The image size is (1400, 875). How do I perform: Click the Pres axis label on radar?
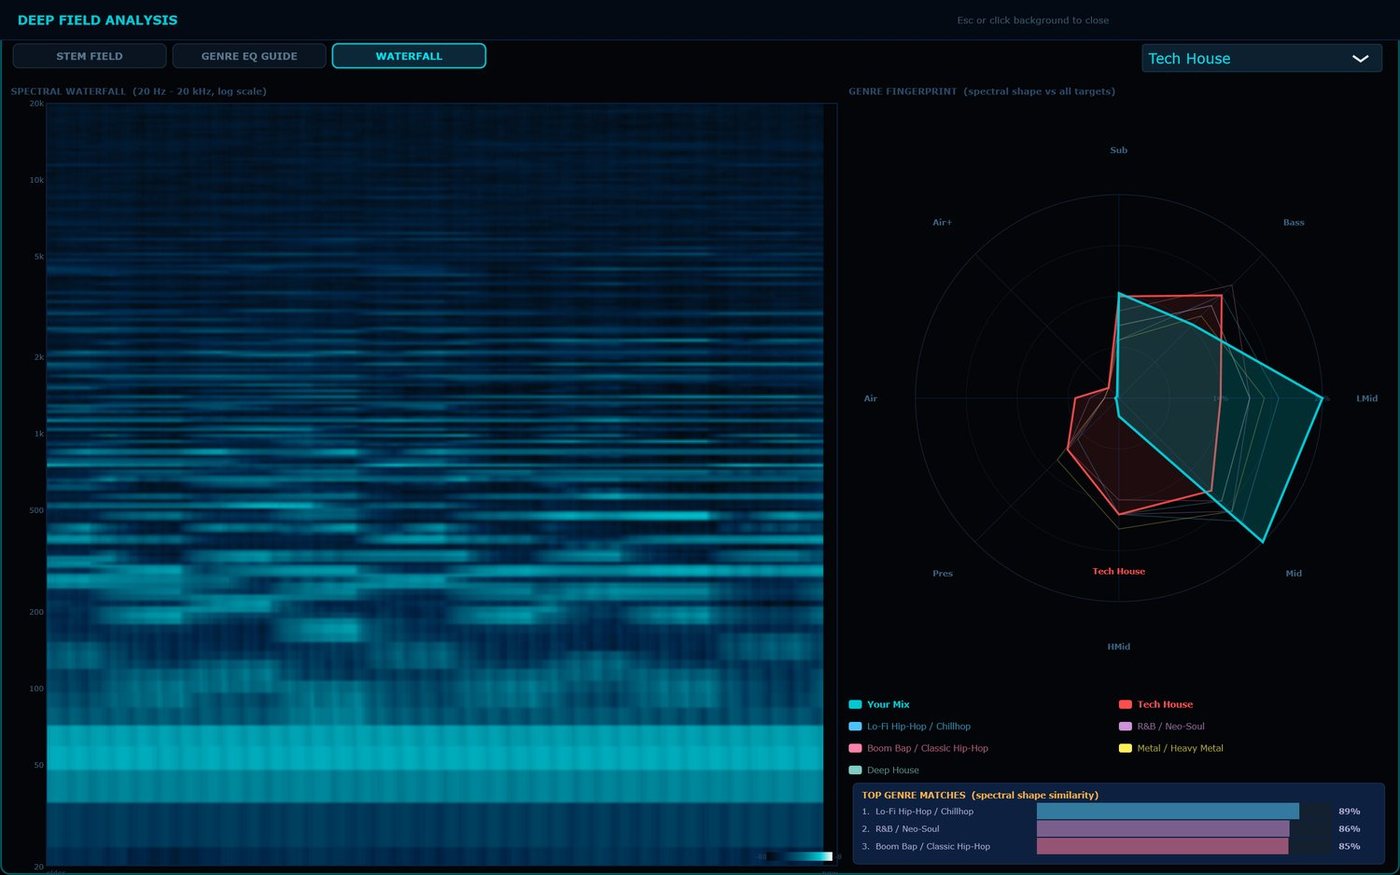(943, 574)
